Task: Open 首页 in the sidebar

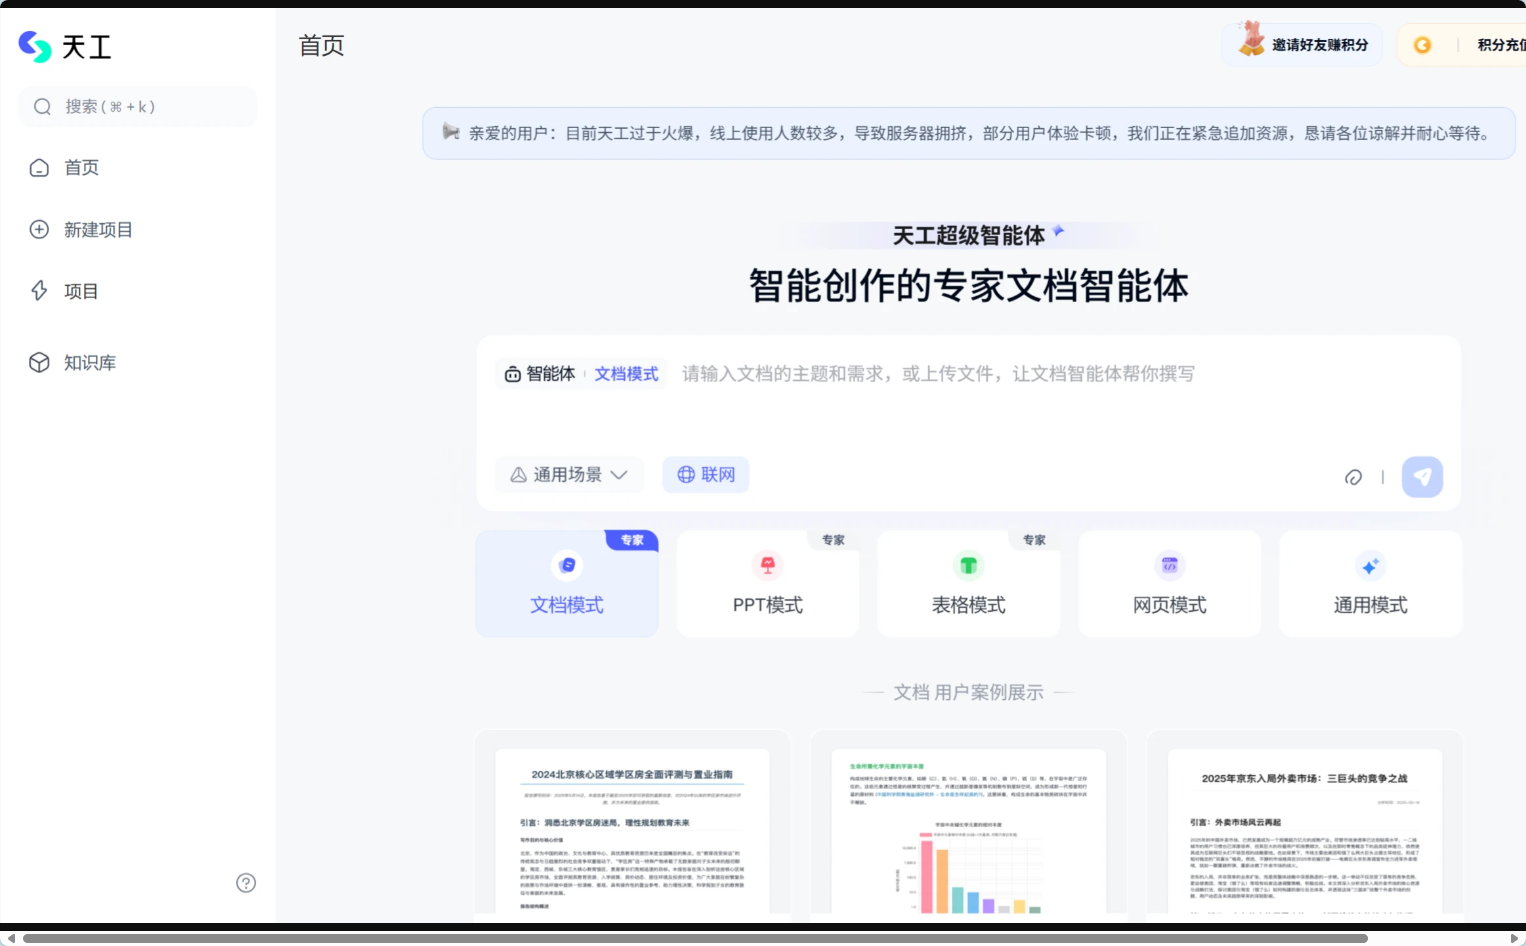Action: (81, 167)
